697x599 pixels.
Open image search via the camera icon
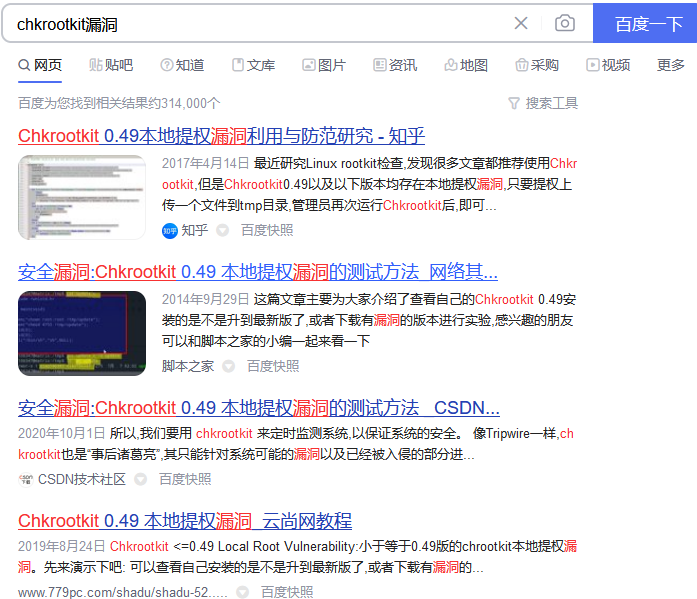pos(565,23)
